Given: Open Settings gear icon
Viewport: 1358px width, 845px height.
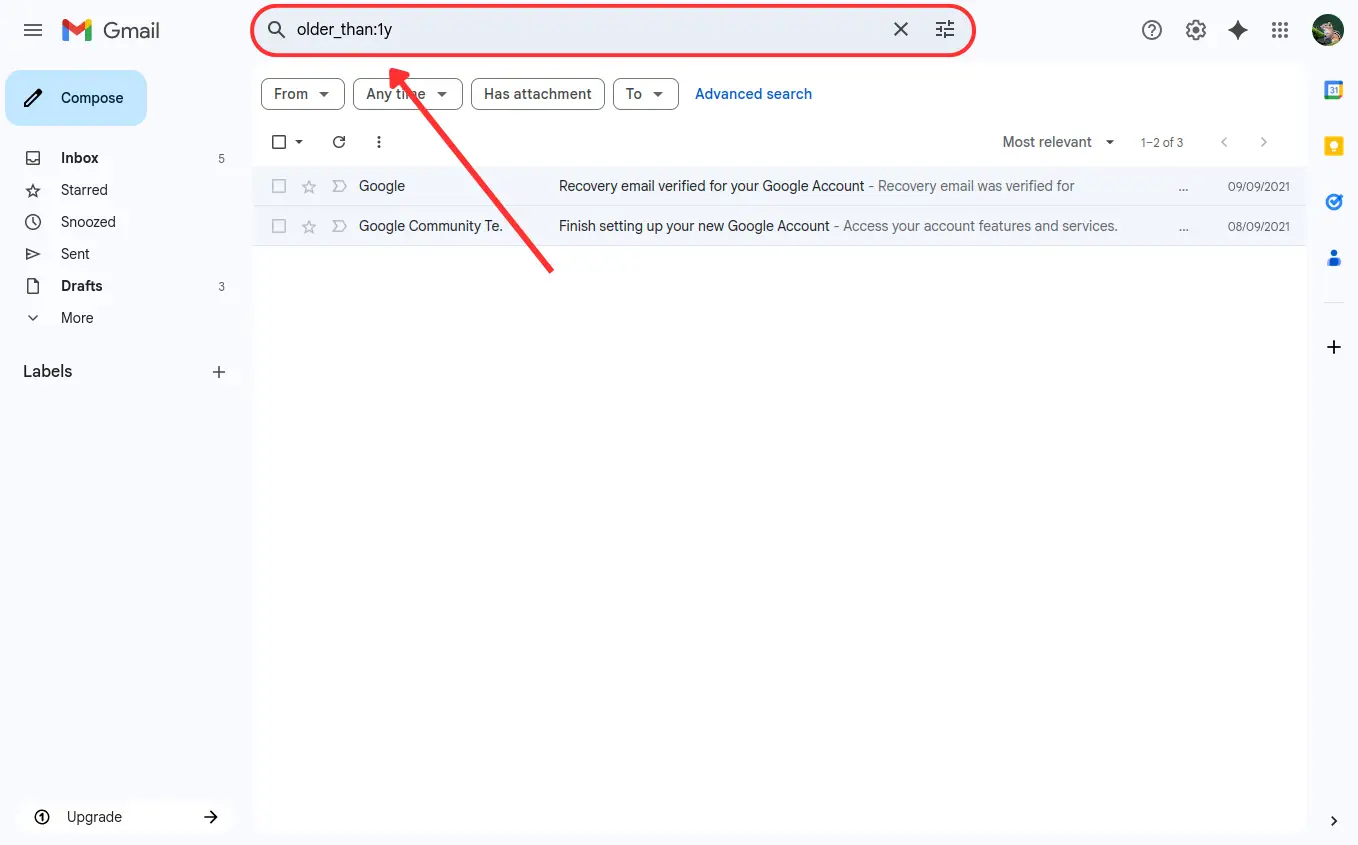Looking at the screenshot, I should [x=1196, y=30].
